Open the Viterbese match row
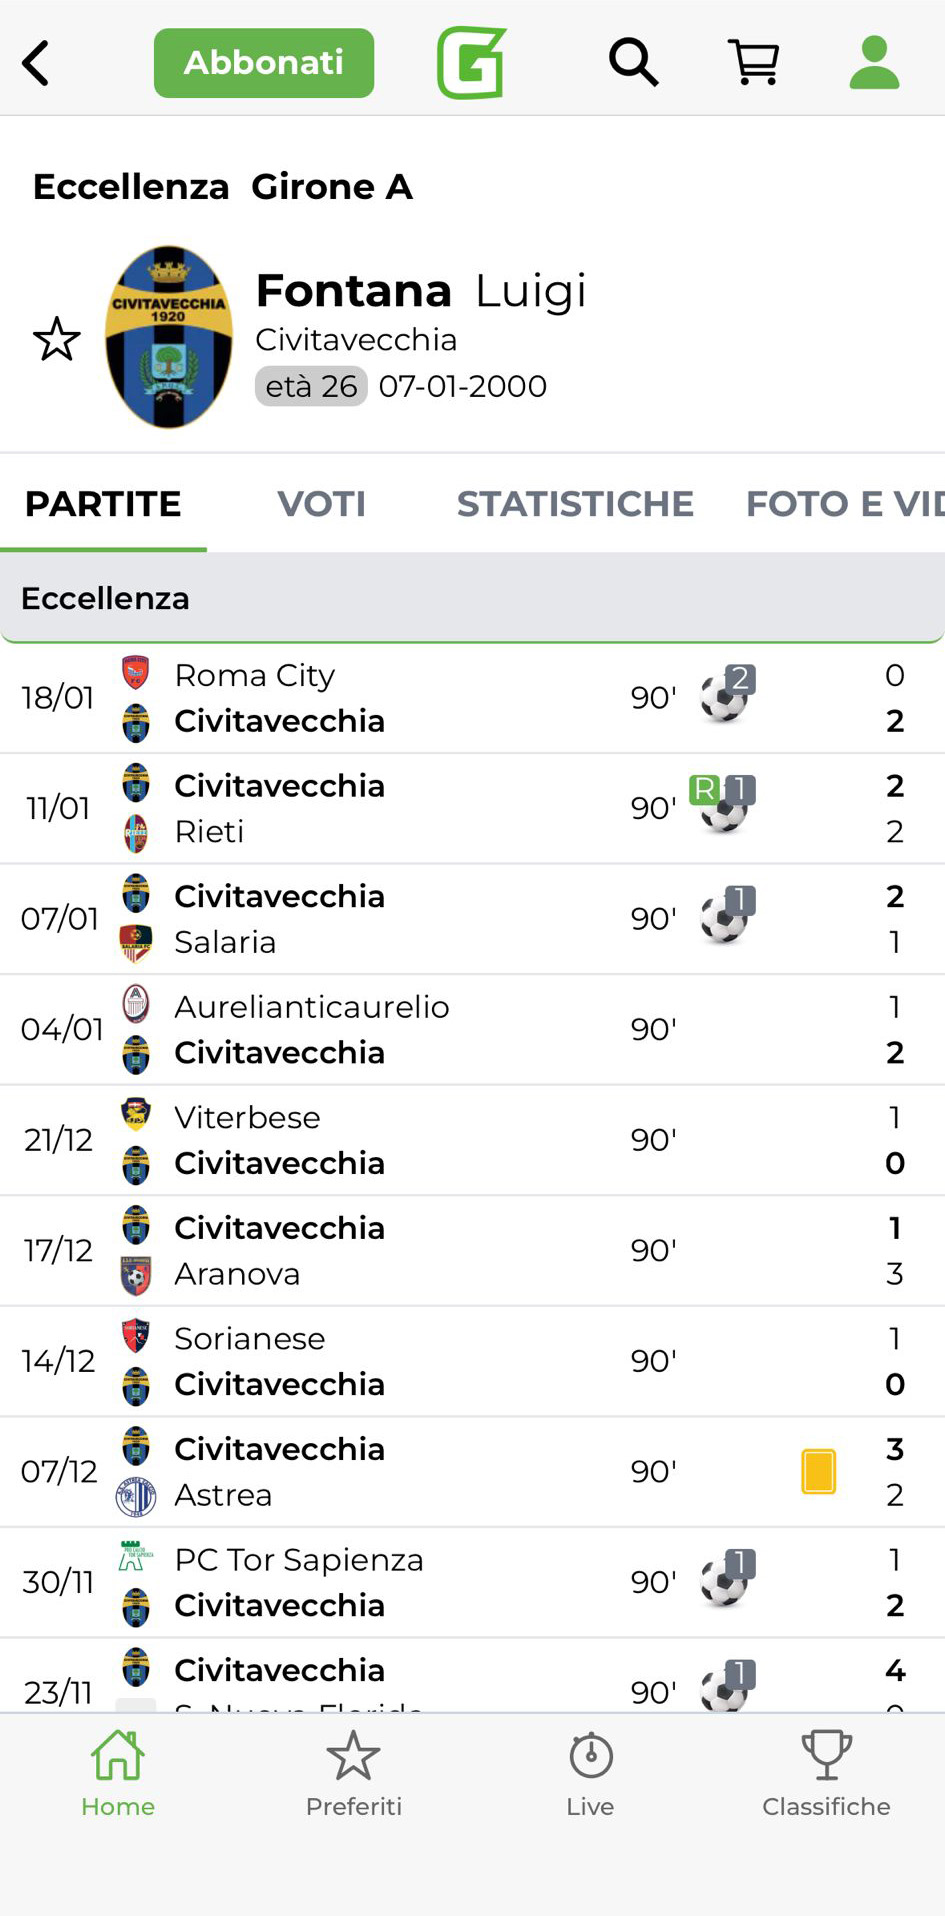The image size is (945, 1916). point(400,1140)
